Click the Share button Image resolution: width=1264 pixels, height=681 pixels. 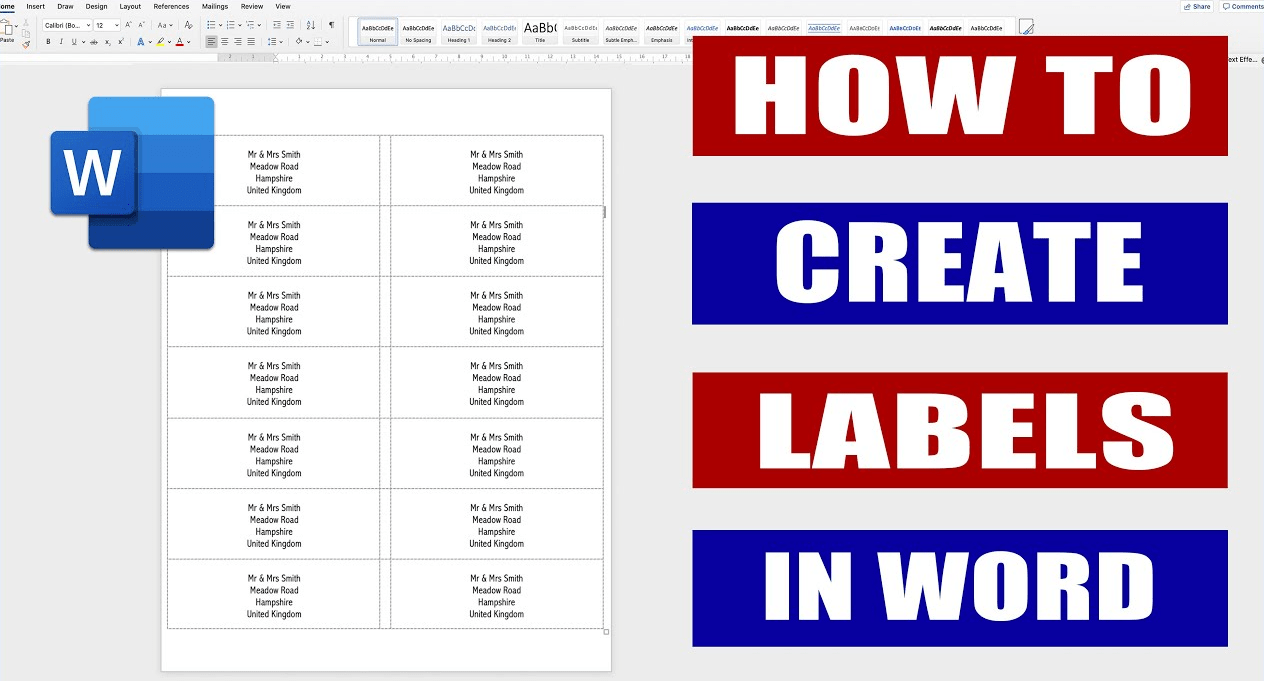(x=1197, y=6)
